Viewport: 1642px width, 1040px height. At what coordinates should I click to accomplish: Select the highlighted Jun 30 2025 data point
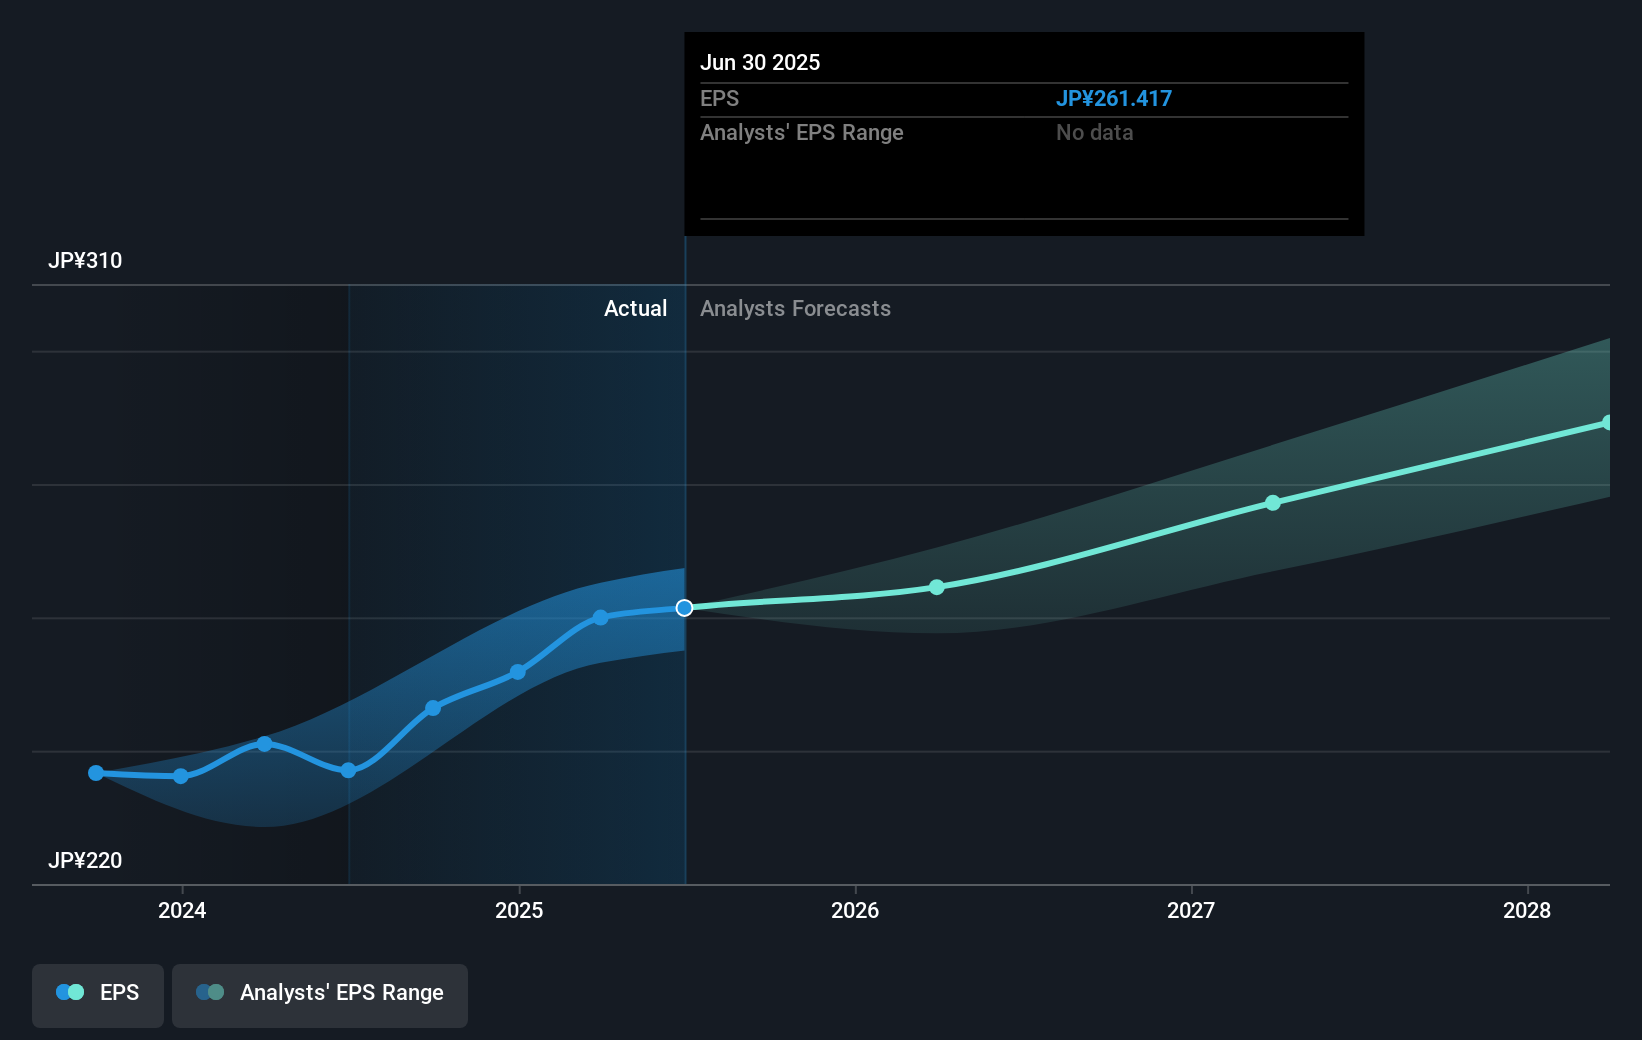click(x=684, y=607)
